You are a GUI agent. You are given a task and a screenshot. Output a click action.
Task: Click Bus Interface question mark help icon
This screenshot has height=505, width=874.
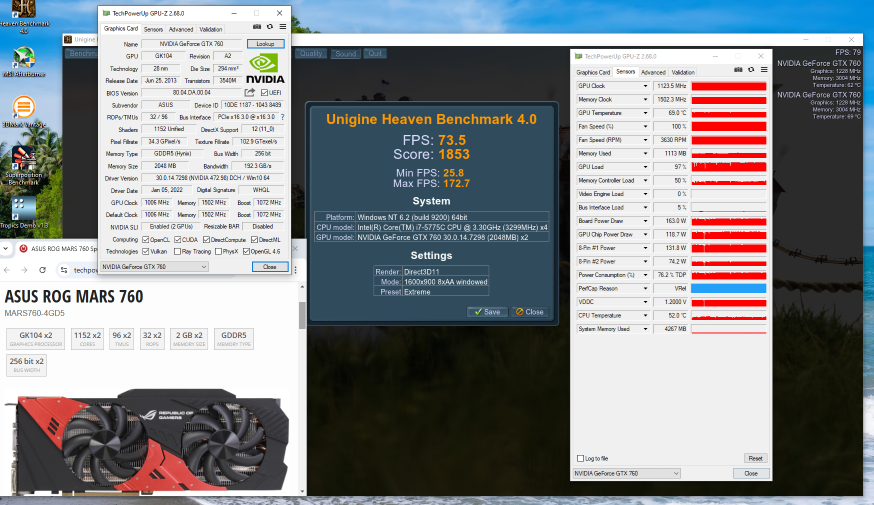click(283, 117)
